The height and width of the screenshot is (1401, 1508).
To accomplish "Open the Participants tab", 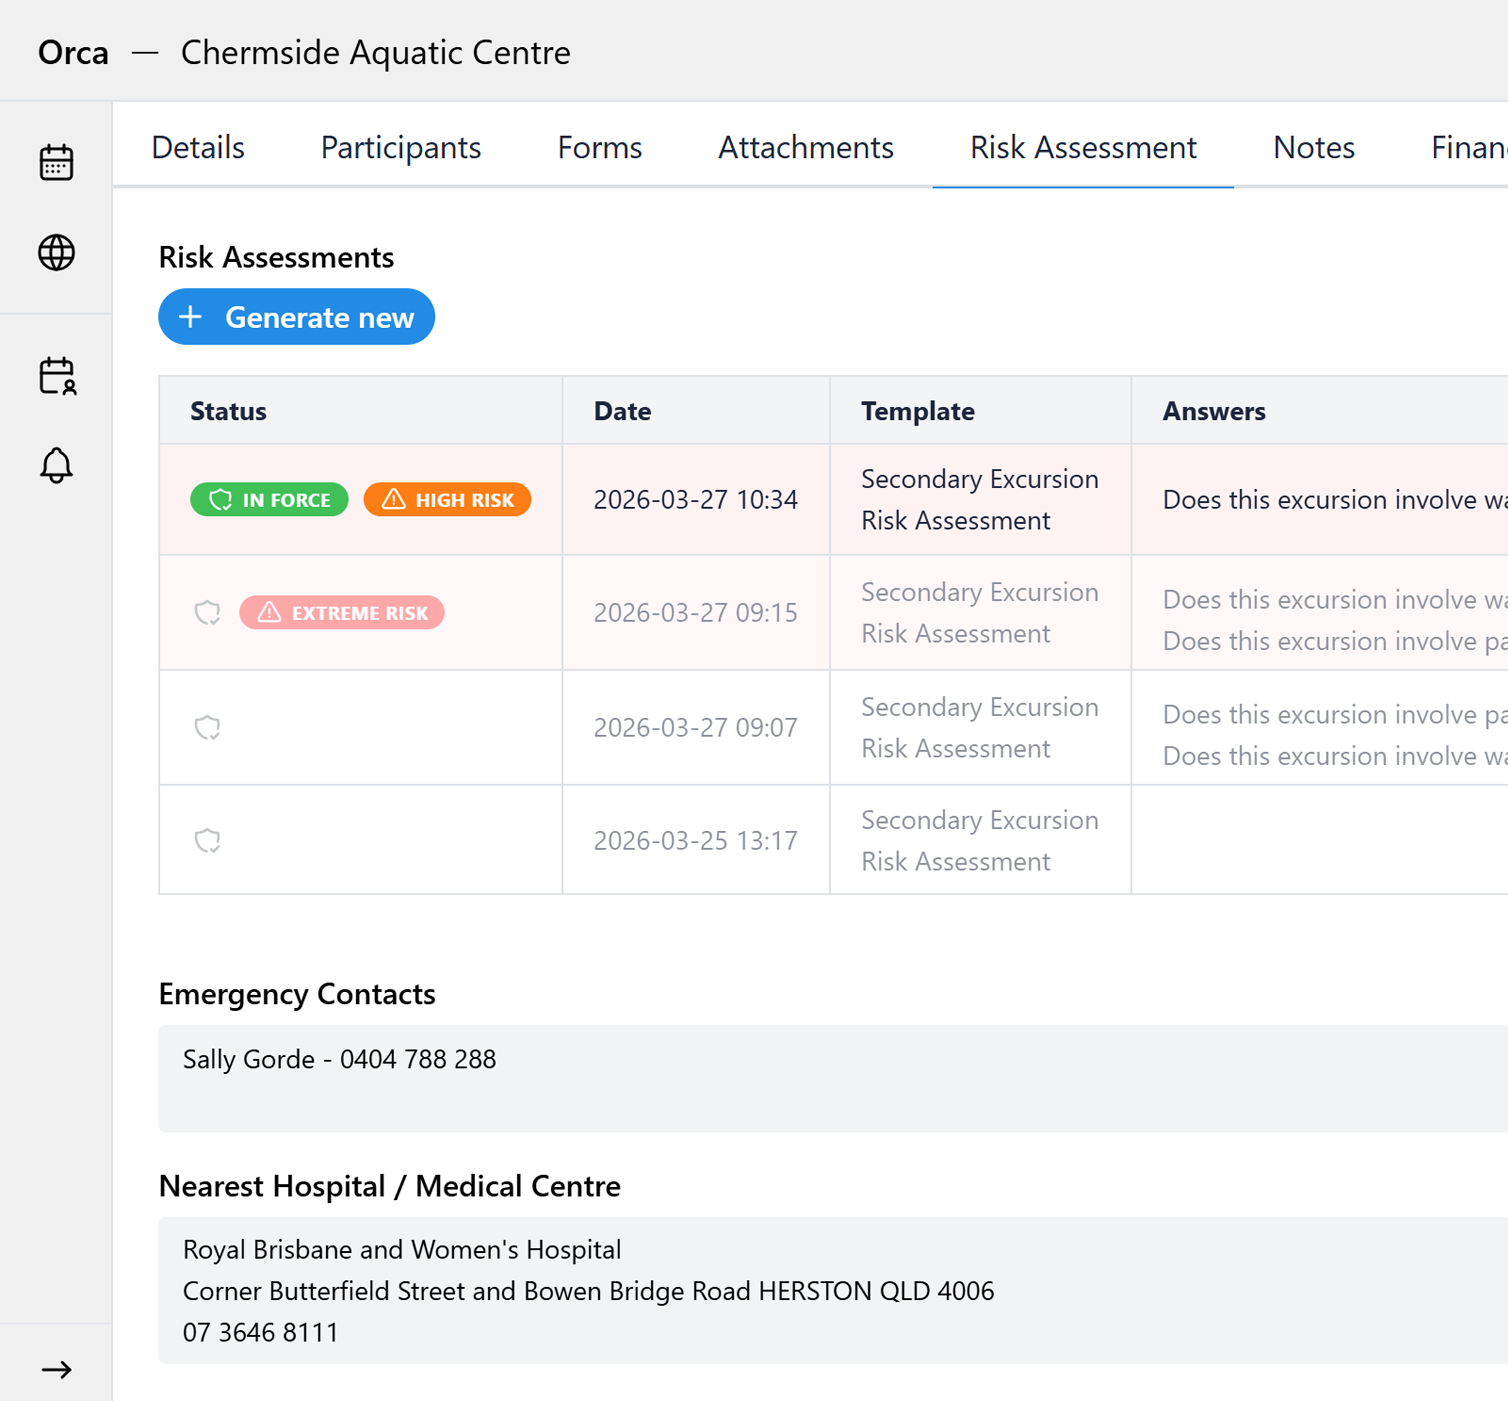I will point(400,147).
